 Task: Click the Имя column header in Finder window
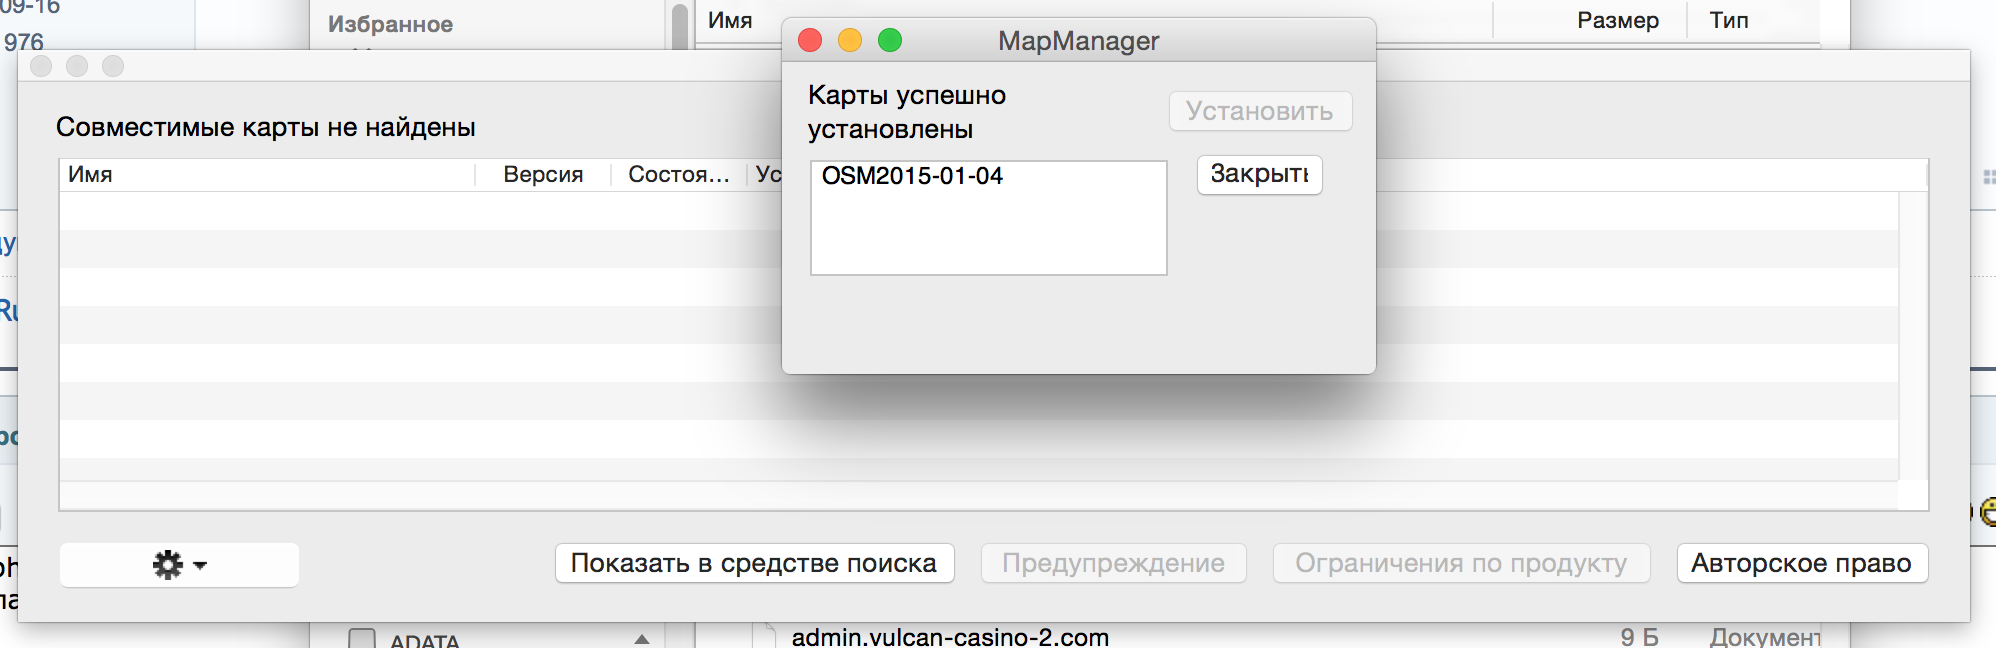tap(731, 21)
